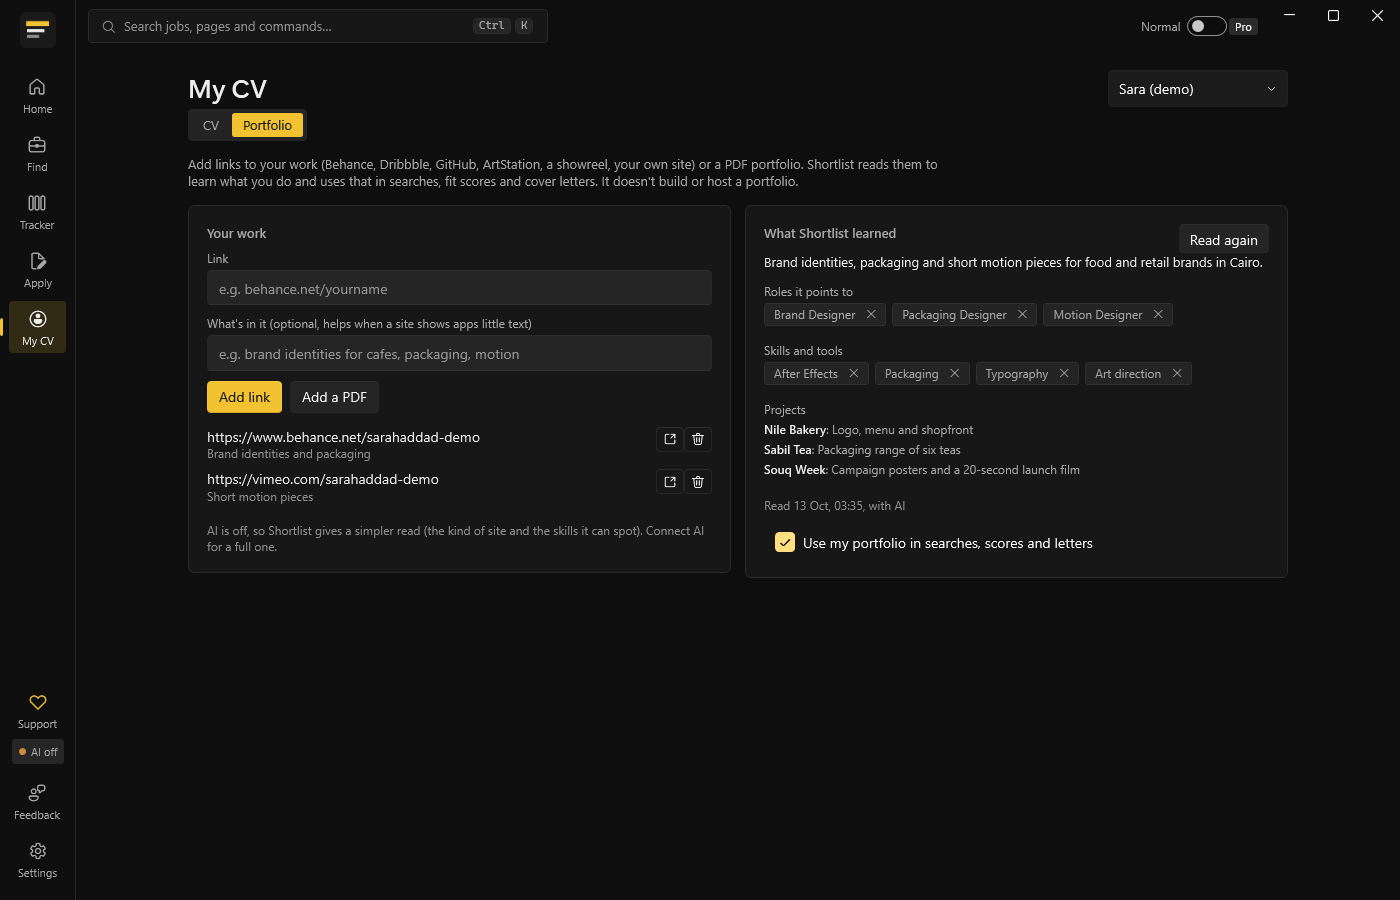1400x900 pixels.
Task: Click the Souq Week project line
Action: pyautogui.click(x=922, y=470)
